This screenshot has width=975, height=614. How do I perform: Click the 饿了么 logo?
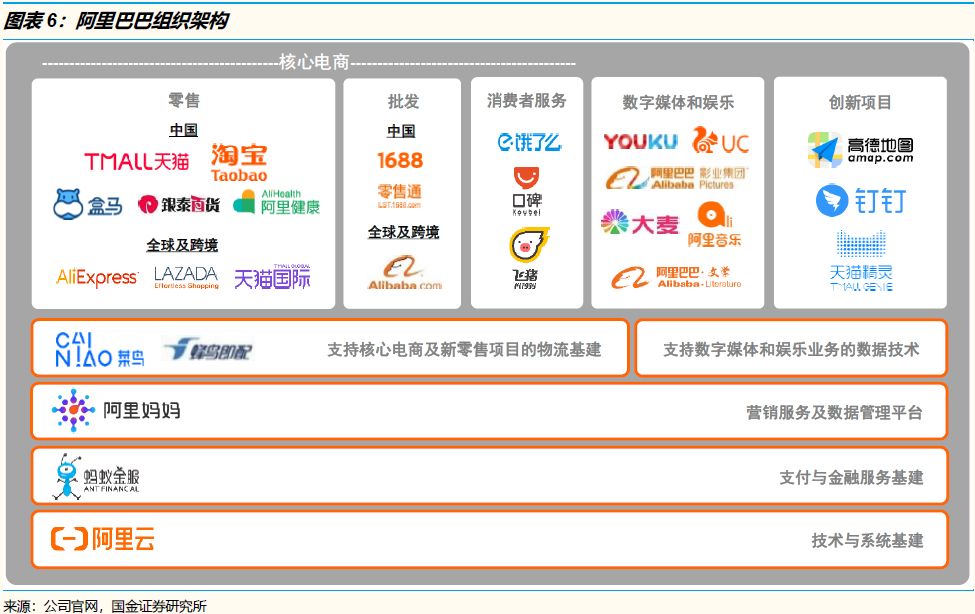pos(529,142)
